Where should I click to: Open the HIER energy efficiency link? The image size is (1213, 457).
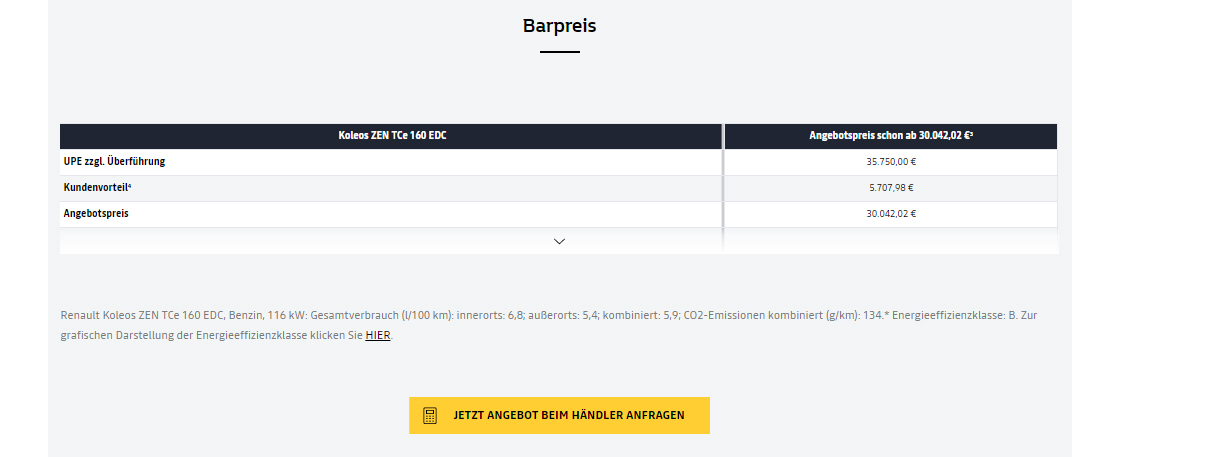pos(378,335)
